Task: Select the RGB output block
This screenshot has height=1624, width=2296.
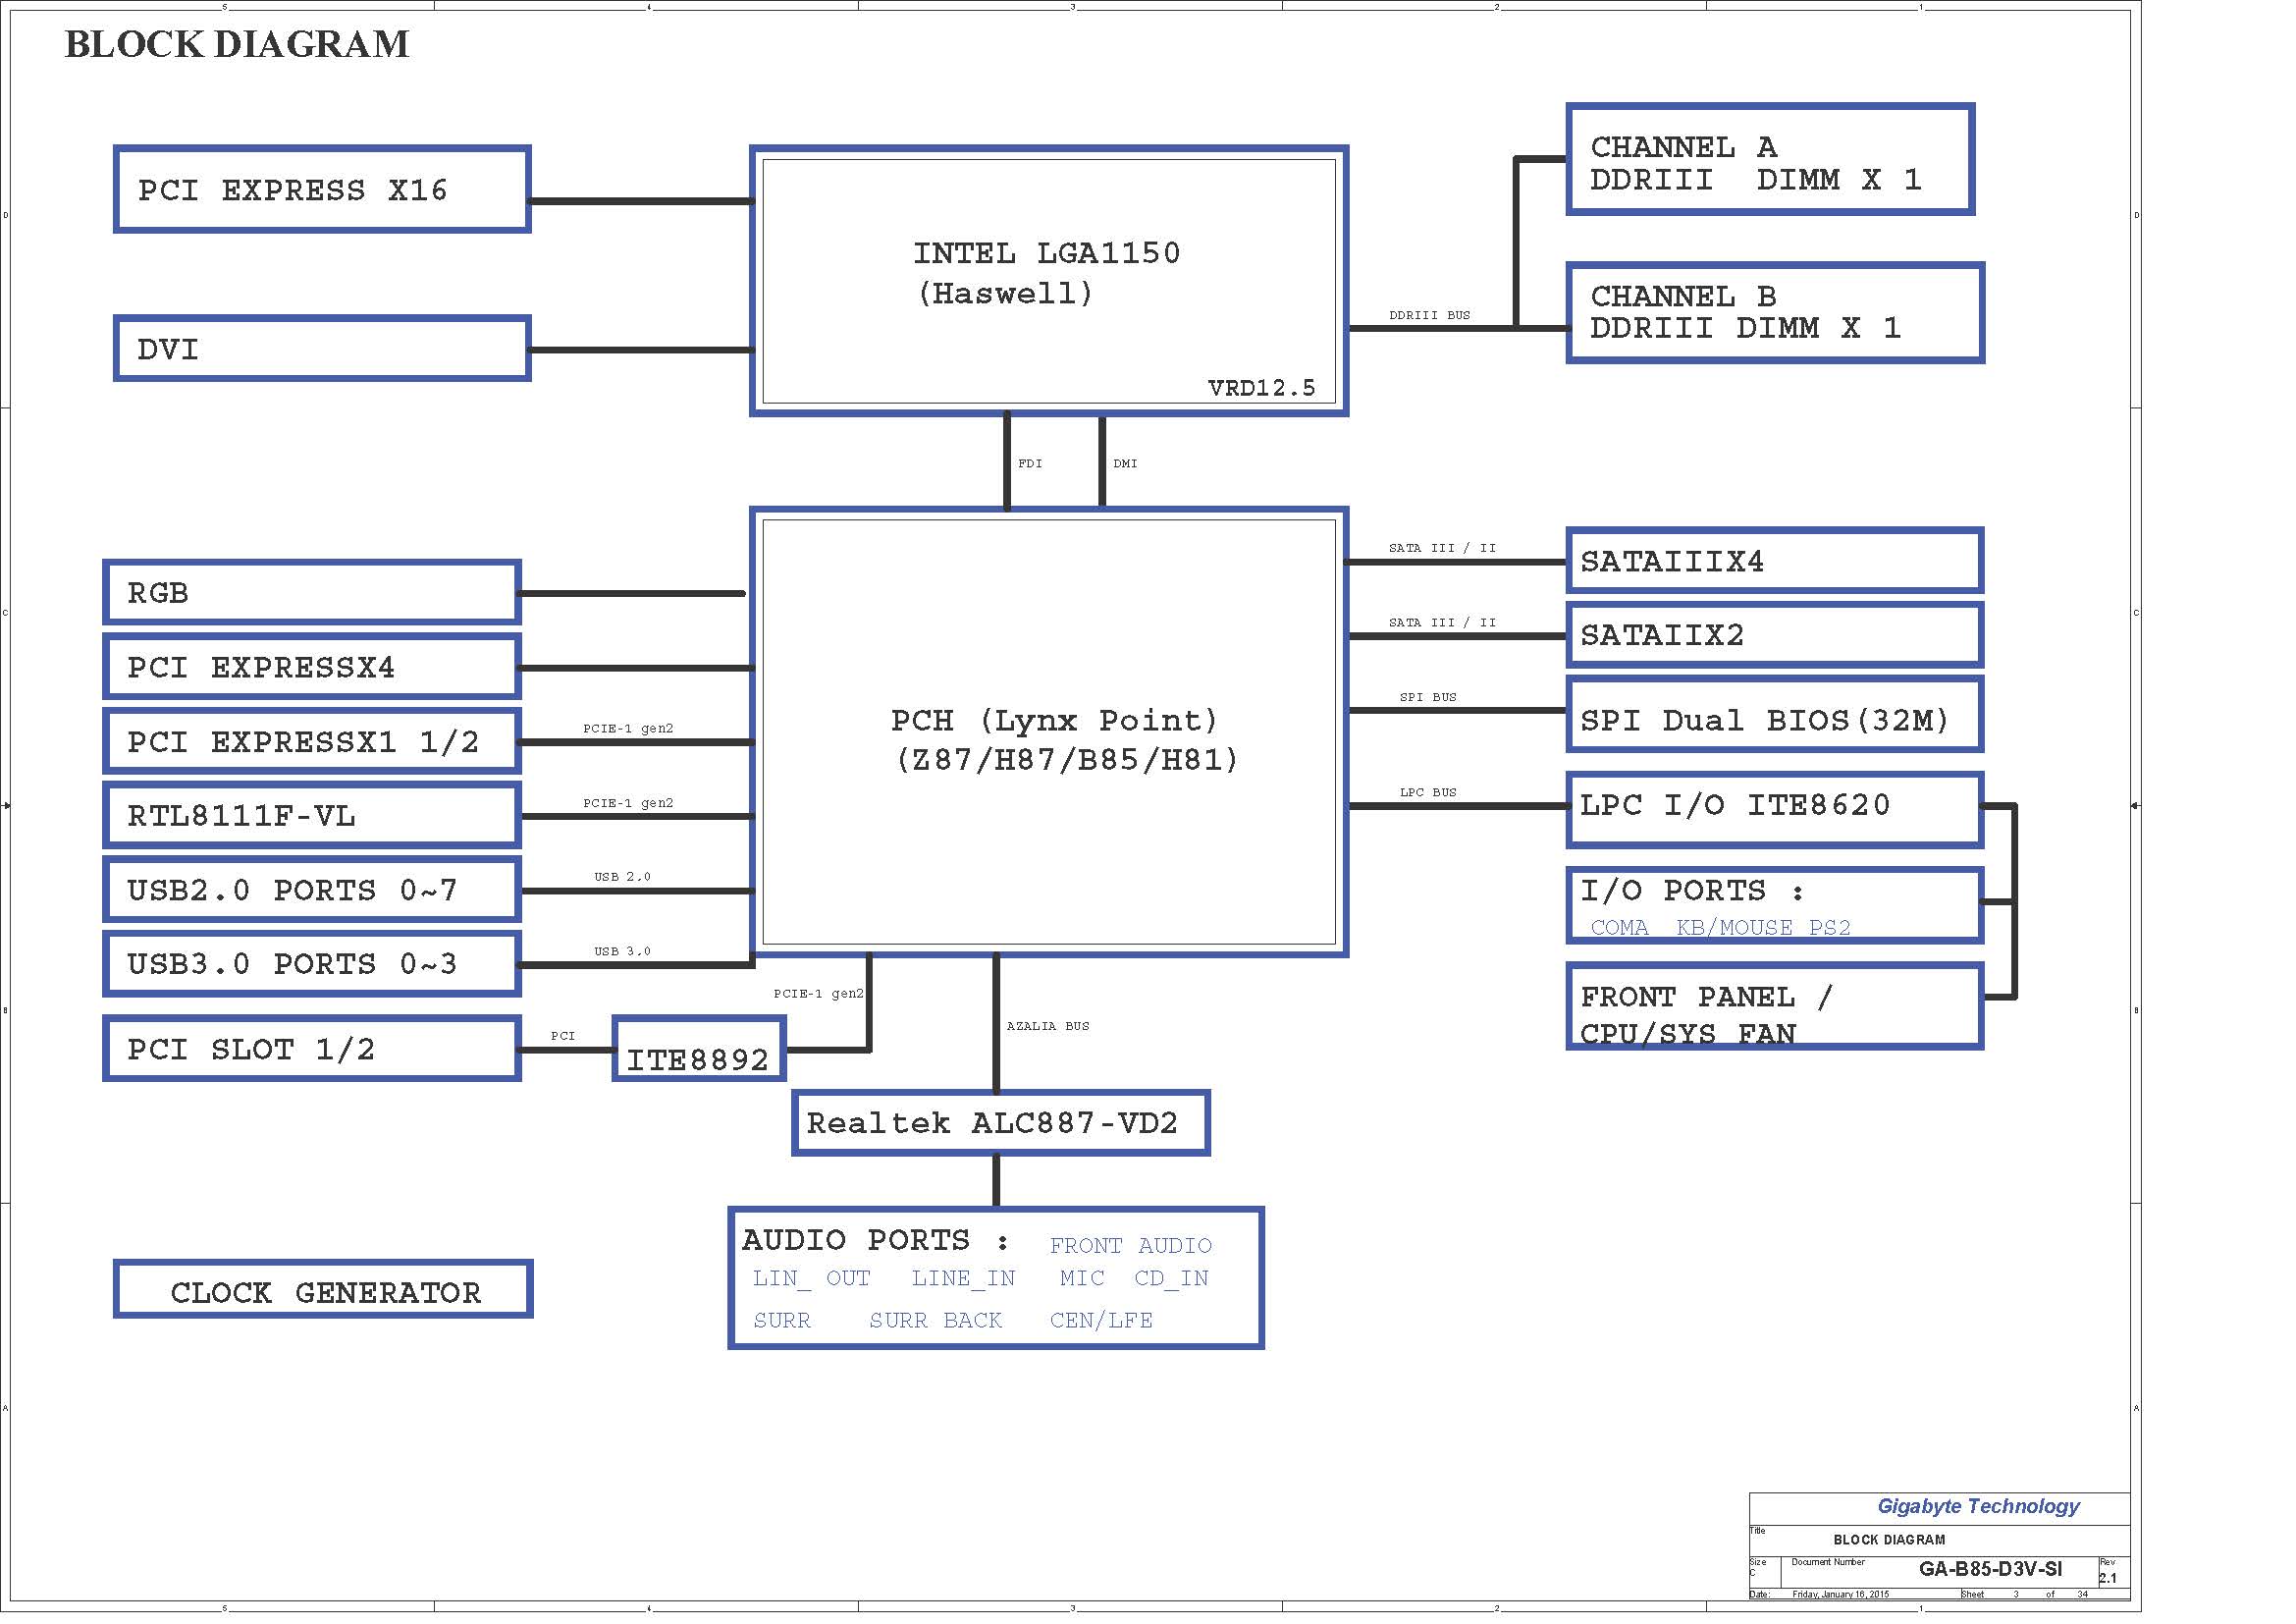Action: click(x=311, y=593)
